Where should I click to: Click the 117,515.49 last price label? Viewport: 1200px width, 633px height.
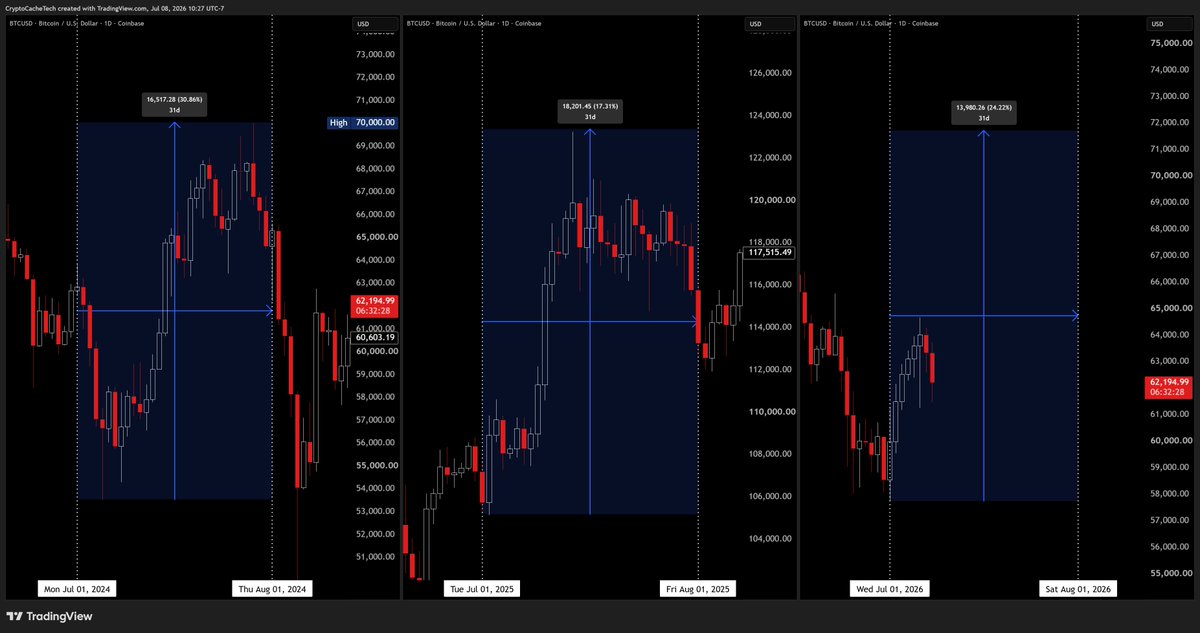tap(770, 252)
